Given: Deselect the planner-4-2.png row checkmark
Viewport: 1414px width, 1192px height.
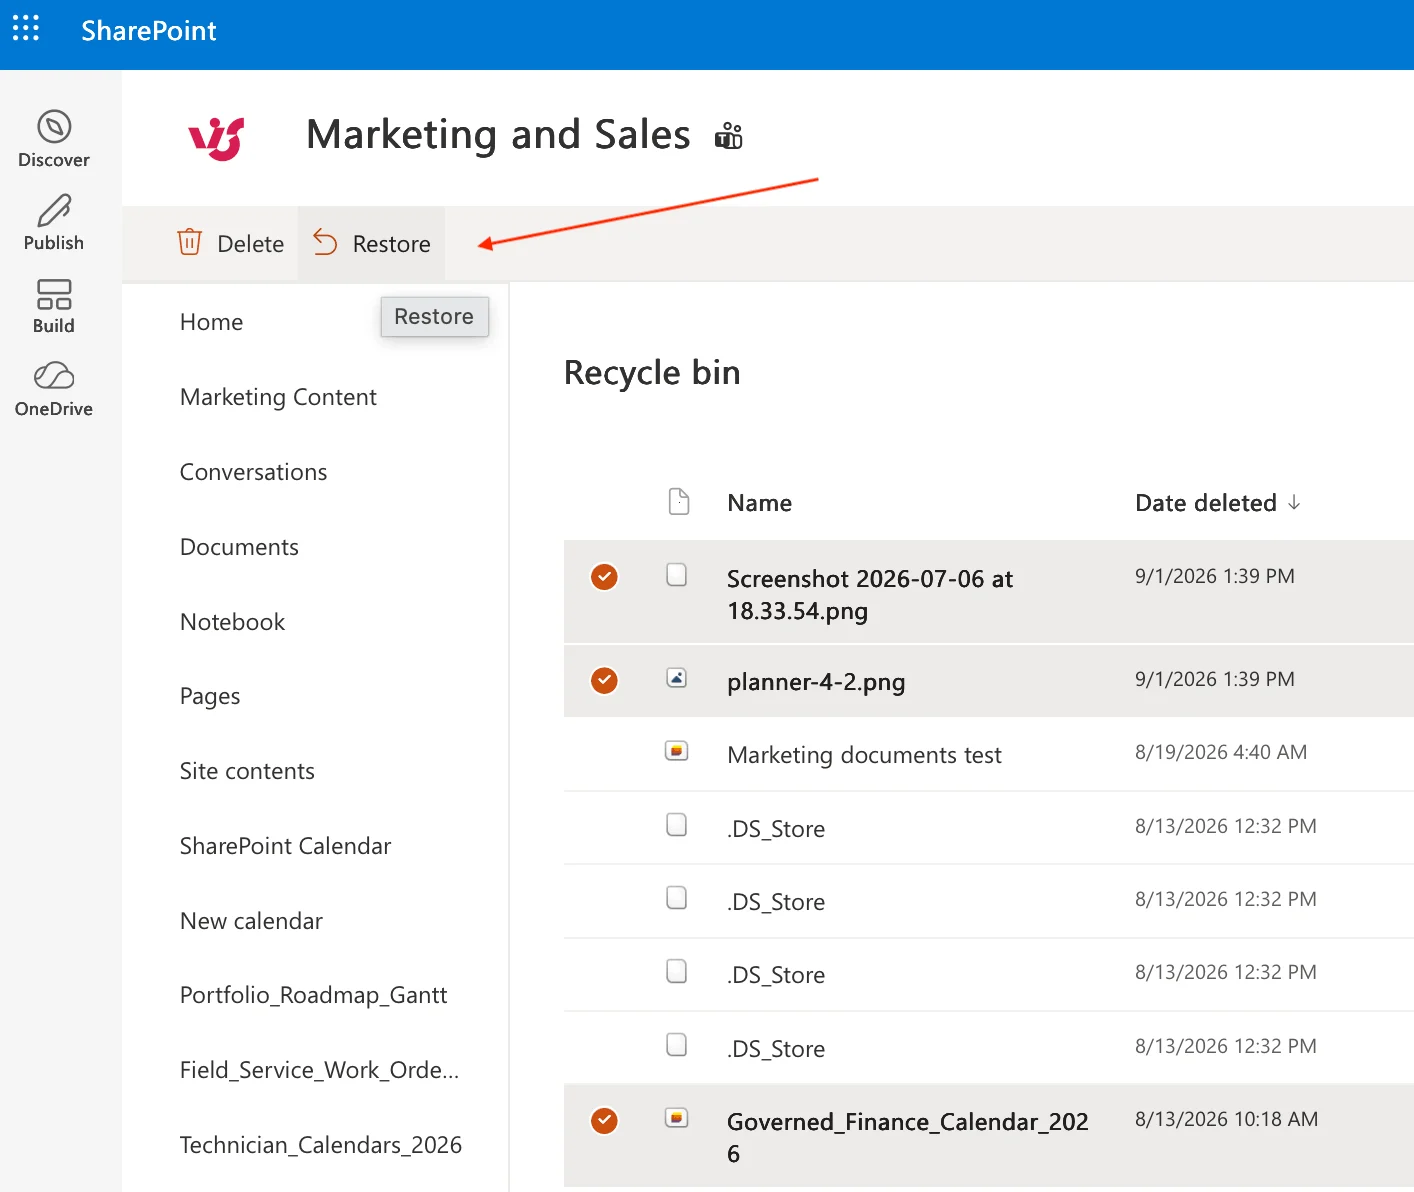Looking at the screenshot, I should (604, 680).
